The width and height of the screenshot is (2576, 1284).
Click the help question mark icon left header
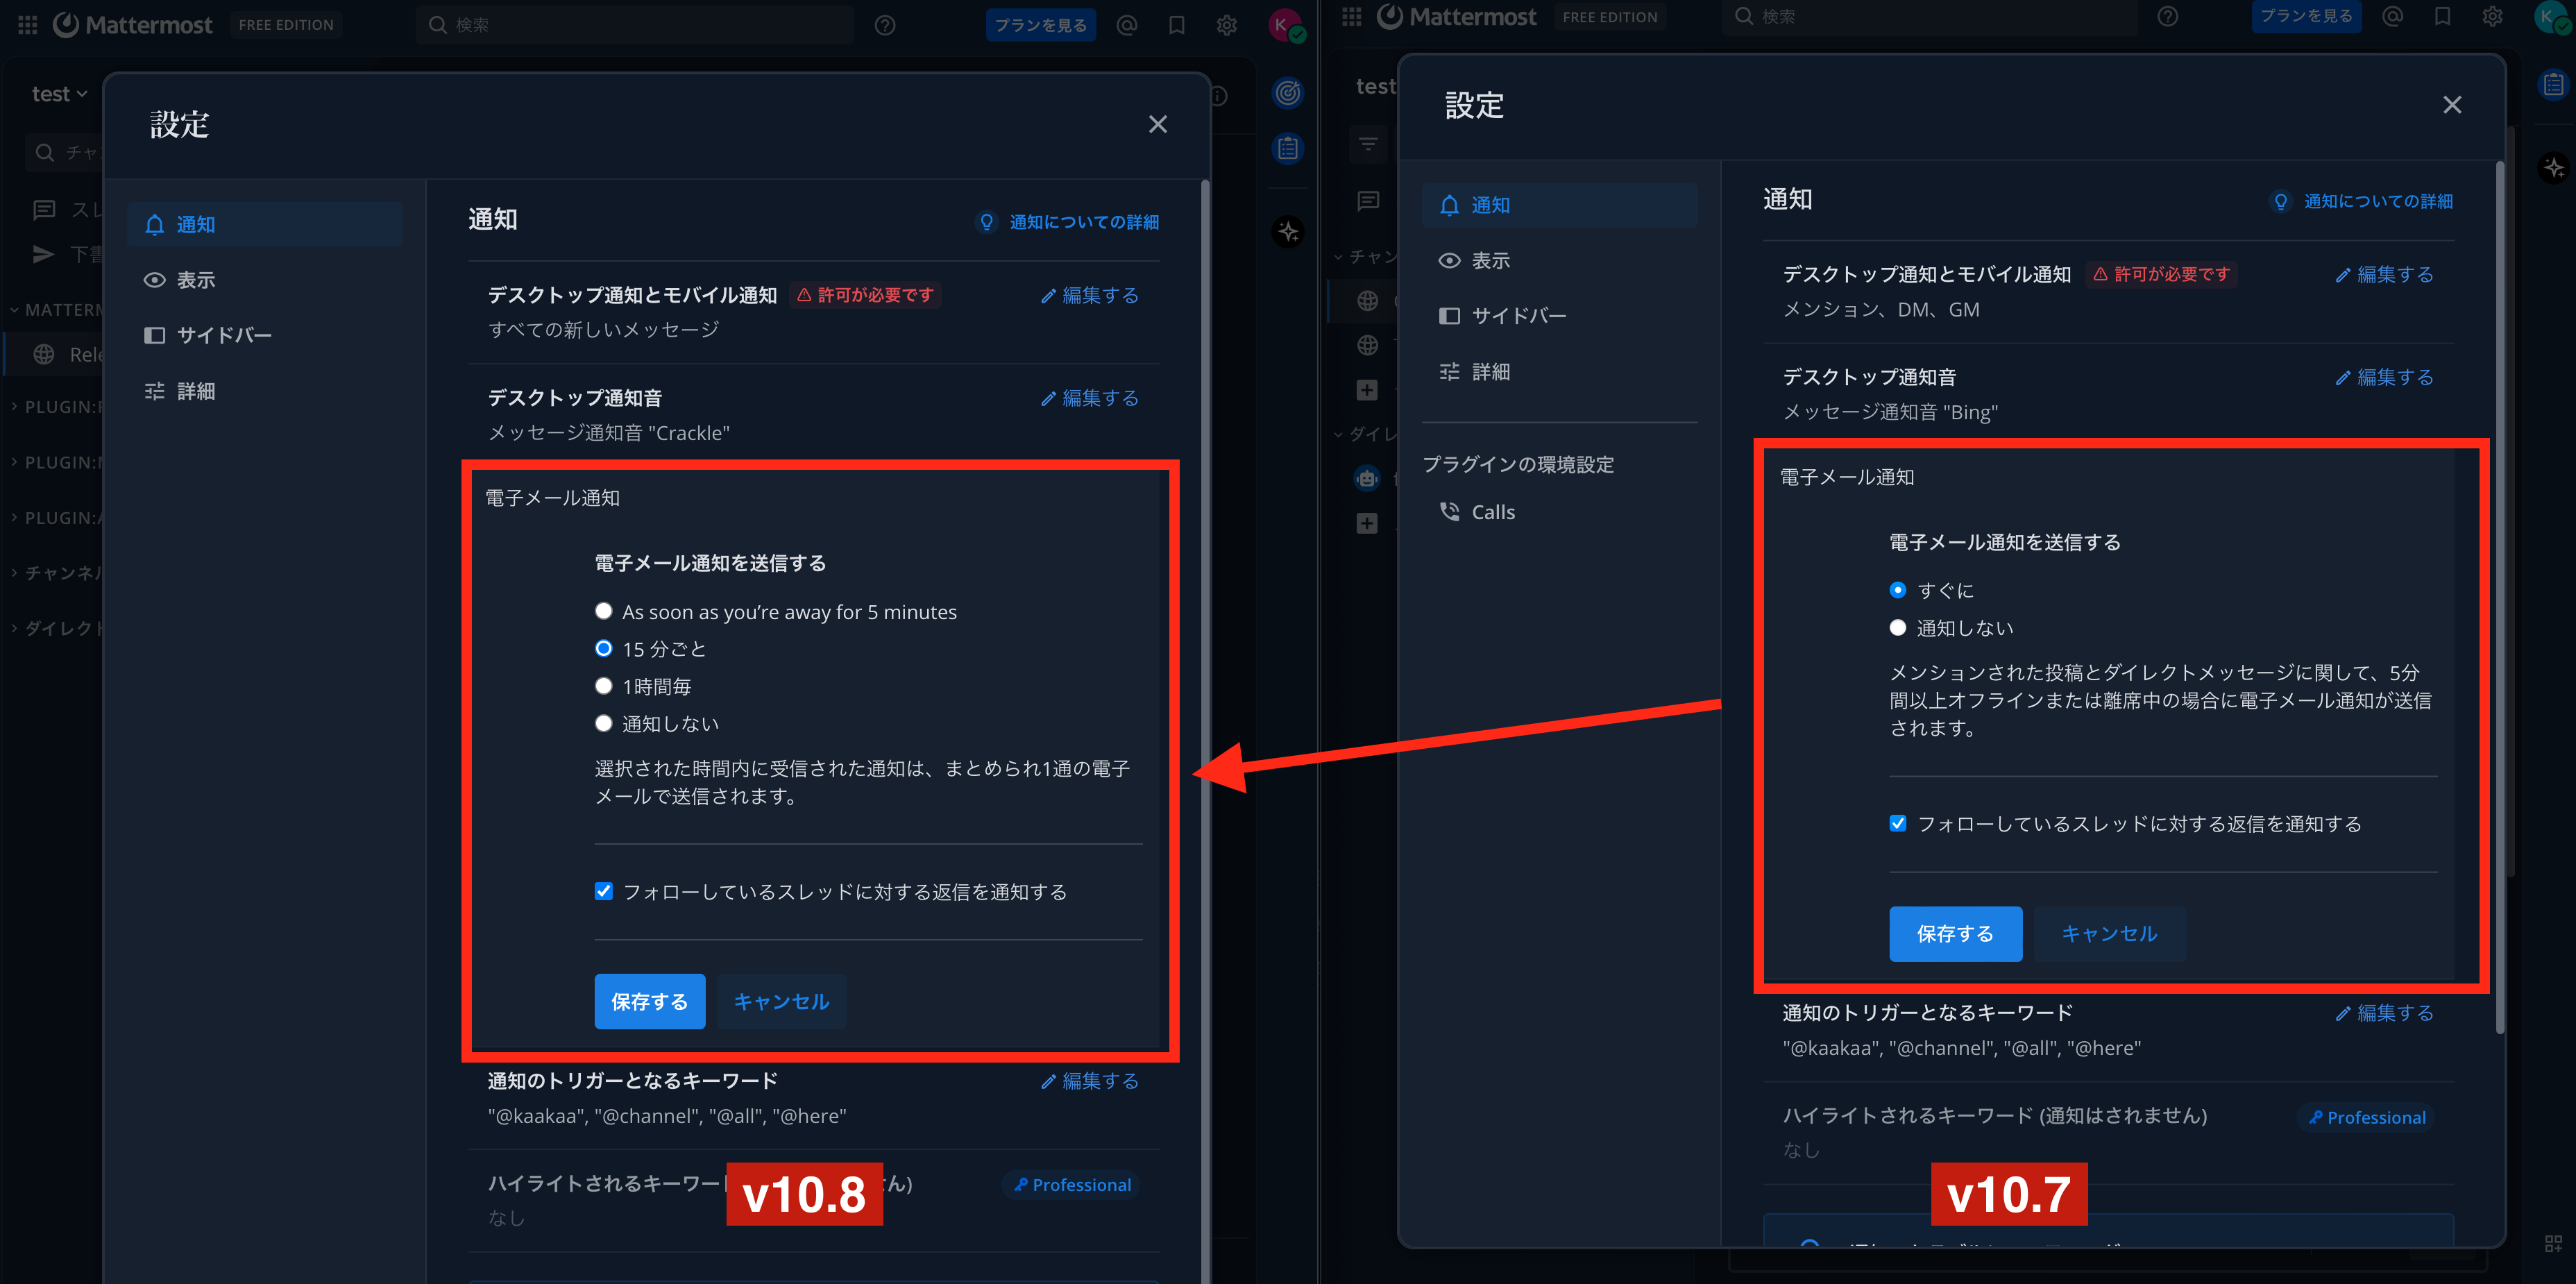(x=885, y=25)
